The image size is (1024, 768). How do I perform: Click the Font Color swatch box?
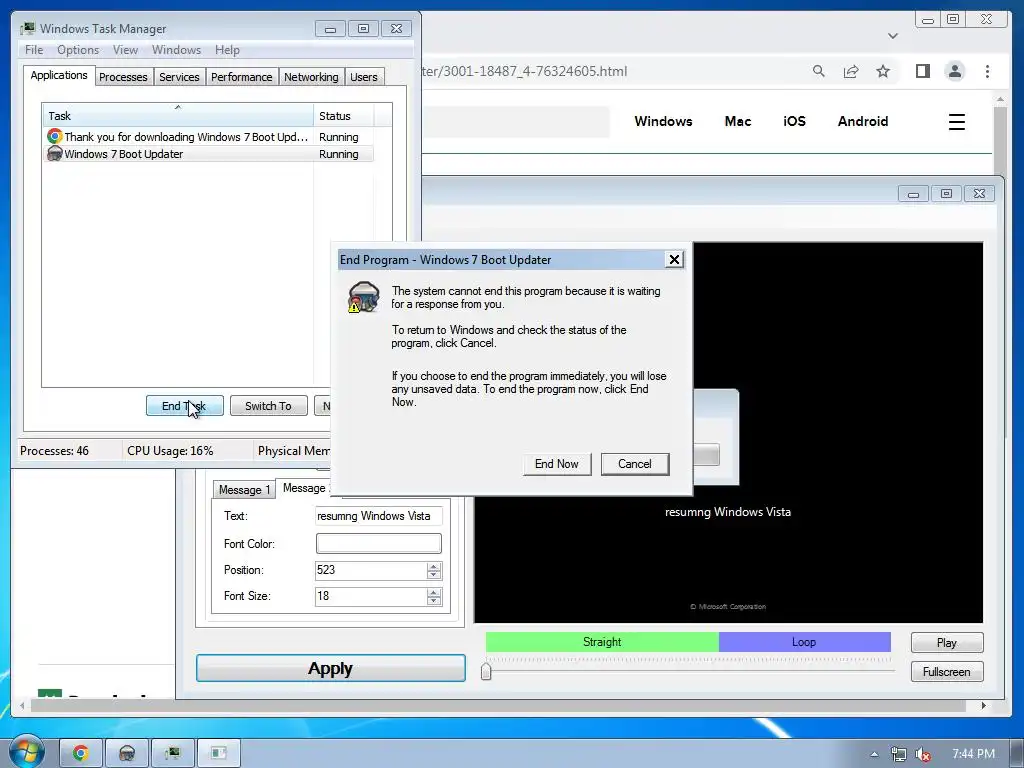tap(379, 543)
